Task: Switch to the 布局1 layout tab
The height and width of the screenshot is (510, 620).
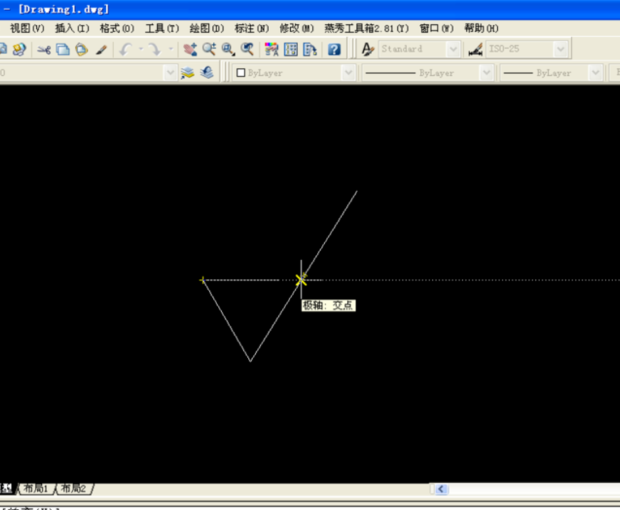Action: tap(36, 489)
